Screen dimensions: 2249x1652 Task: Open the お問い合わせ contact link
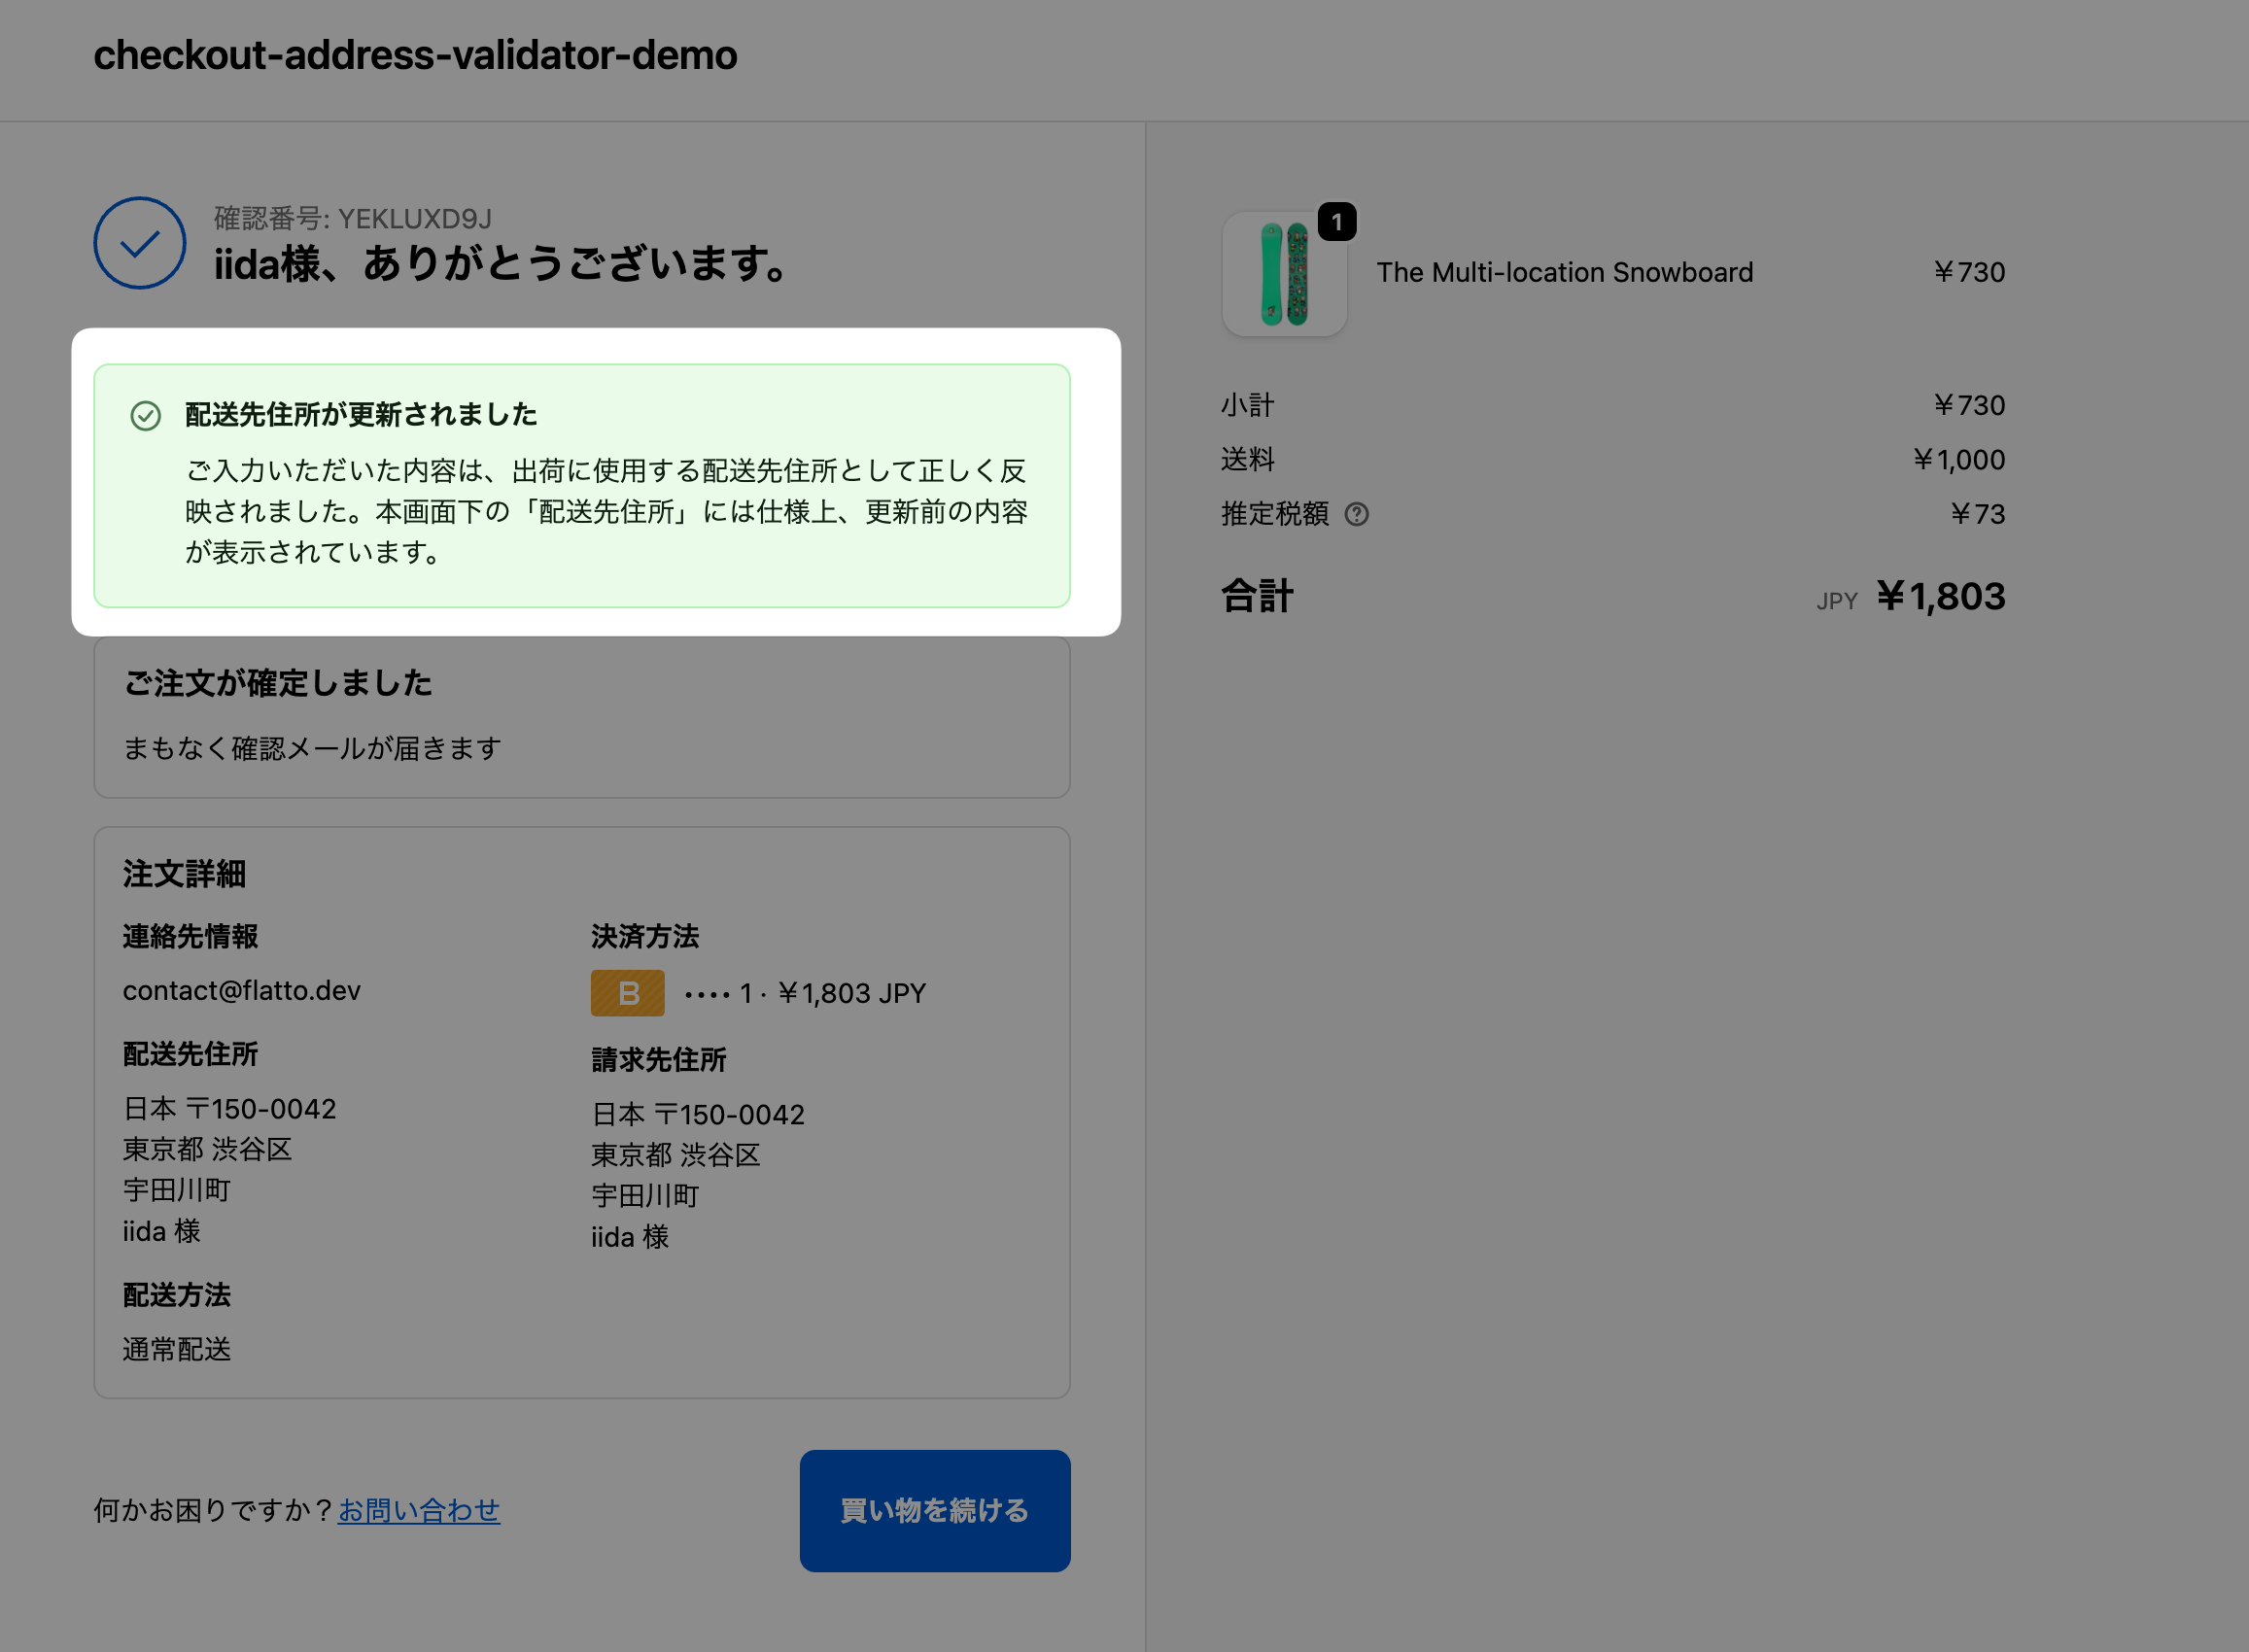[419, 1510]
